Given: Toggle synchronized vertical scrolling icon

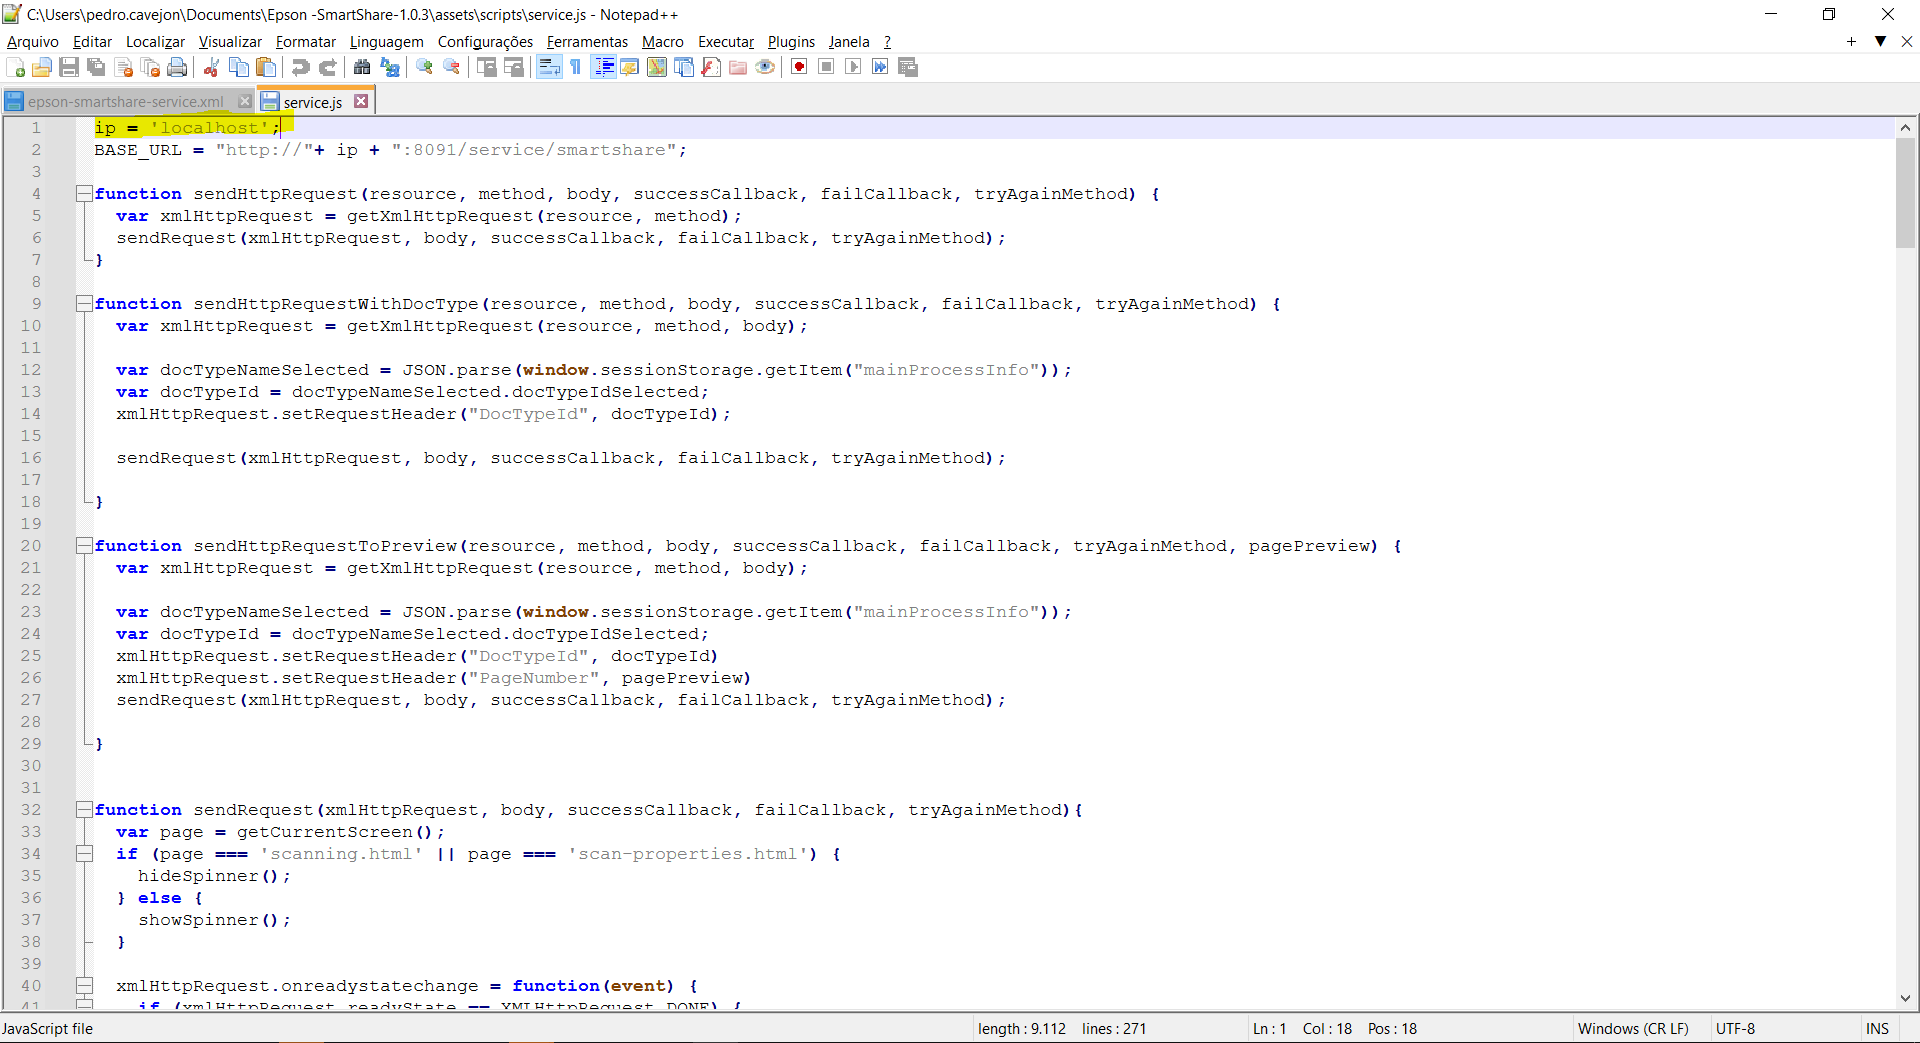Looking at the screenshot, I should (487, 67).
